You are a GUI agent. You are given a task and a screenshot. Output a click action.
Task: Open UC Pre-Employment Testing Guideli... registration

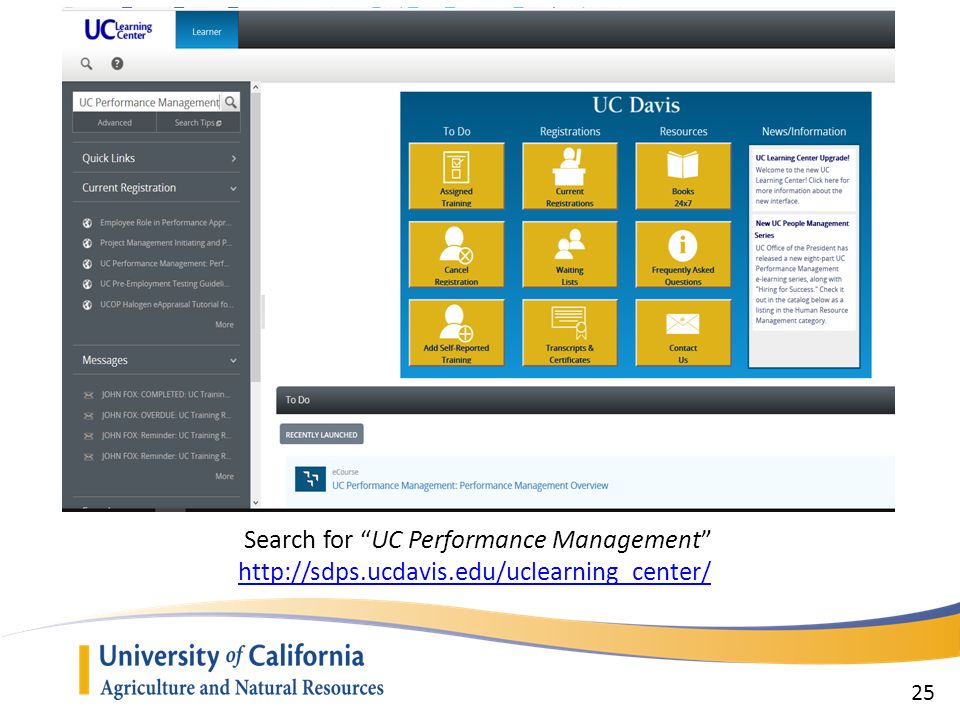pyautogui.click(x=165, y=284)
